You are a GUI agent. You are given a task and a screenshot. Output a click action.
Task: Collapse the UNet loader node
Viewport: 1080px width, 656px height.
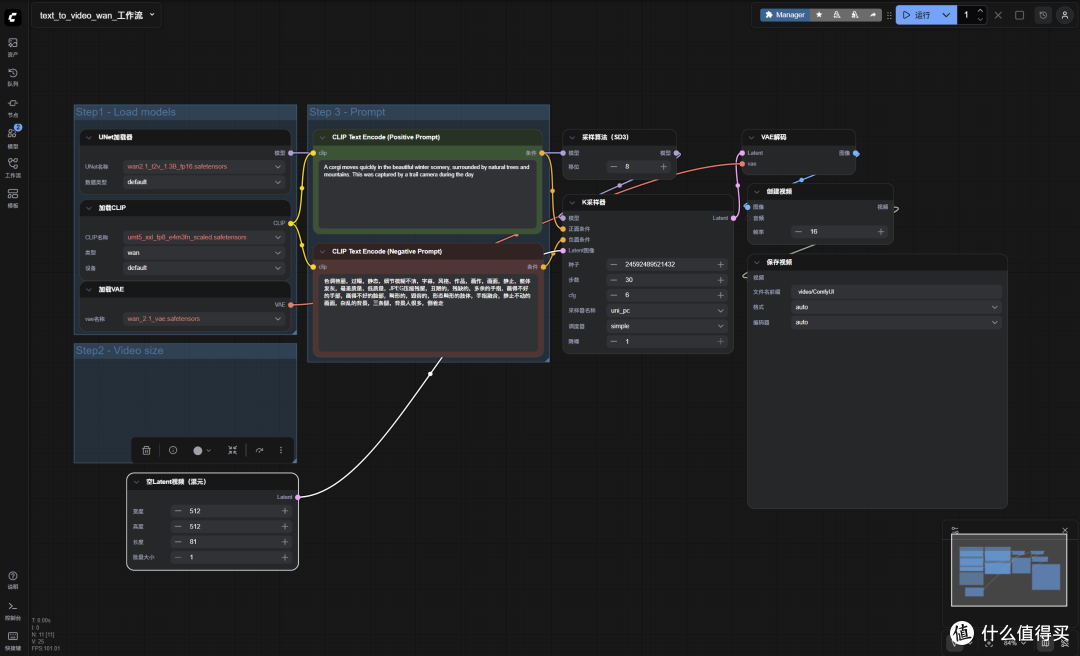(x=89, y=137)
